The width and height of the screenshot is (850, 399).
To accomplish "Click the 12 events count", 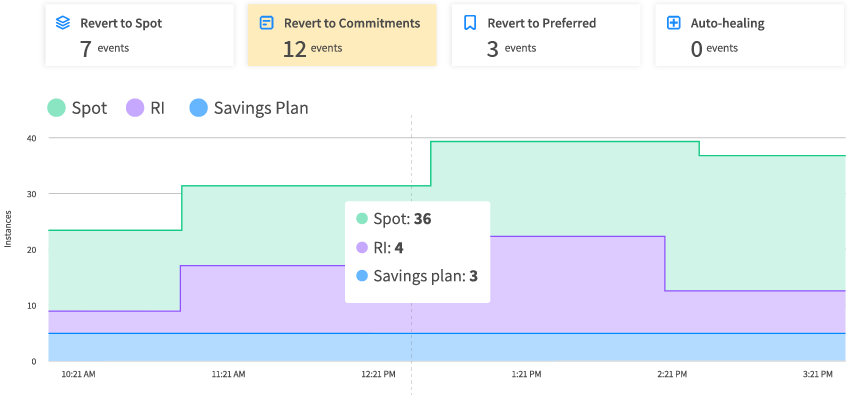I will click(x=313, y=48).
